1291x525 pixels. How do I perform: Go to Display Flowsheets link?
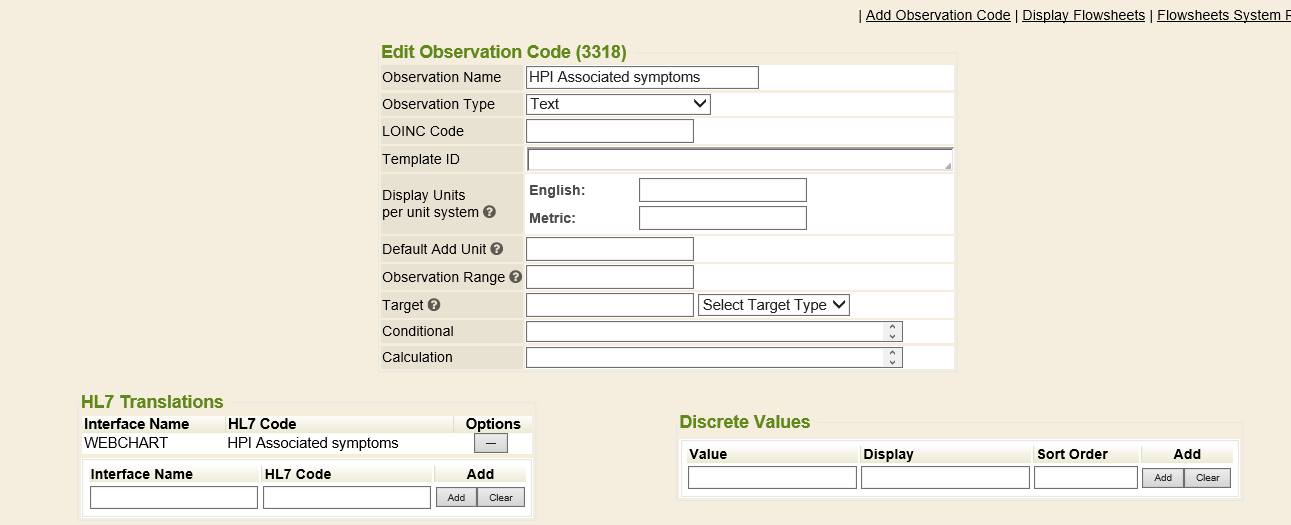click(x=1083, y=15)
